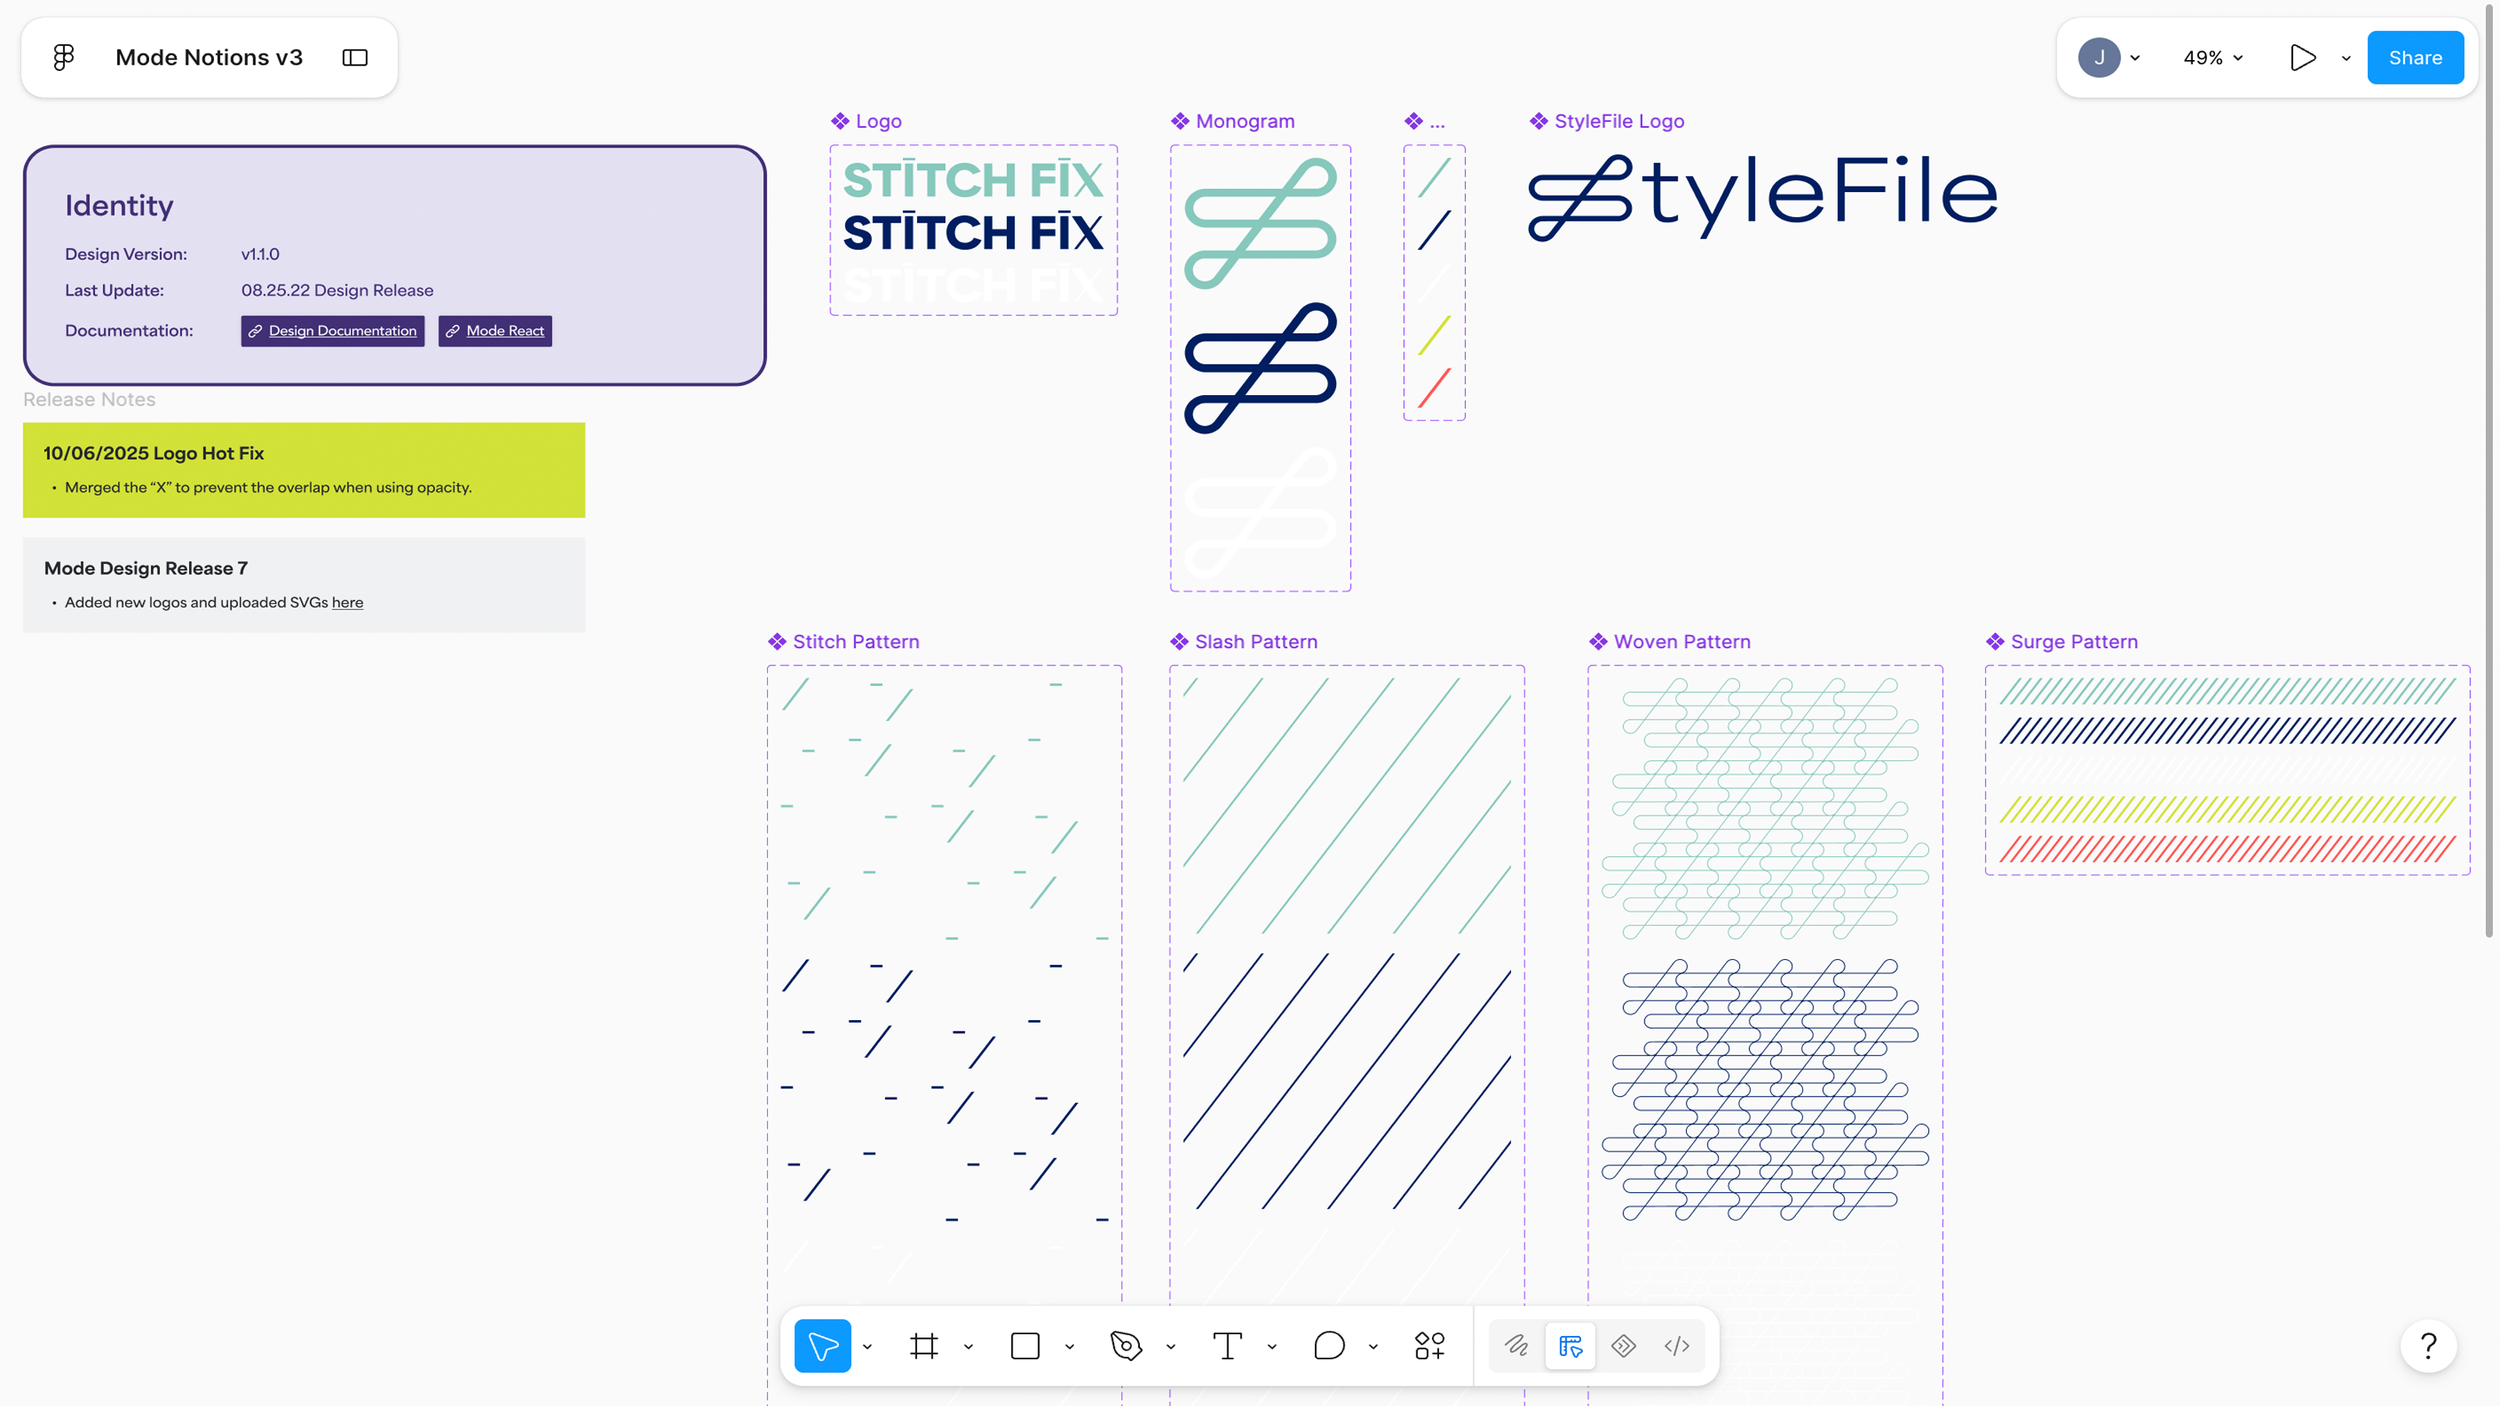This screenshot has width=2500, height=1406.
Task: Select the Move tool
Action: pyautogui.click(x=822, y=1345)
